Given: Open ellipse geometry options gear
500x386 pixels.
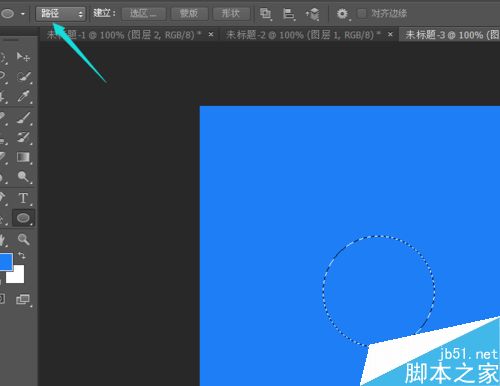Looking at the screenshot, I should click(343, 14).
